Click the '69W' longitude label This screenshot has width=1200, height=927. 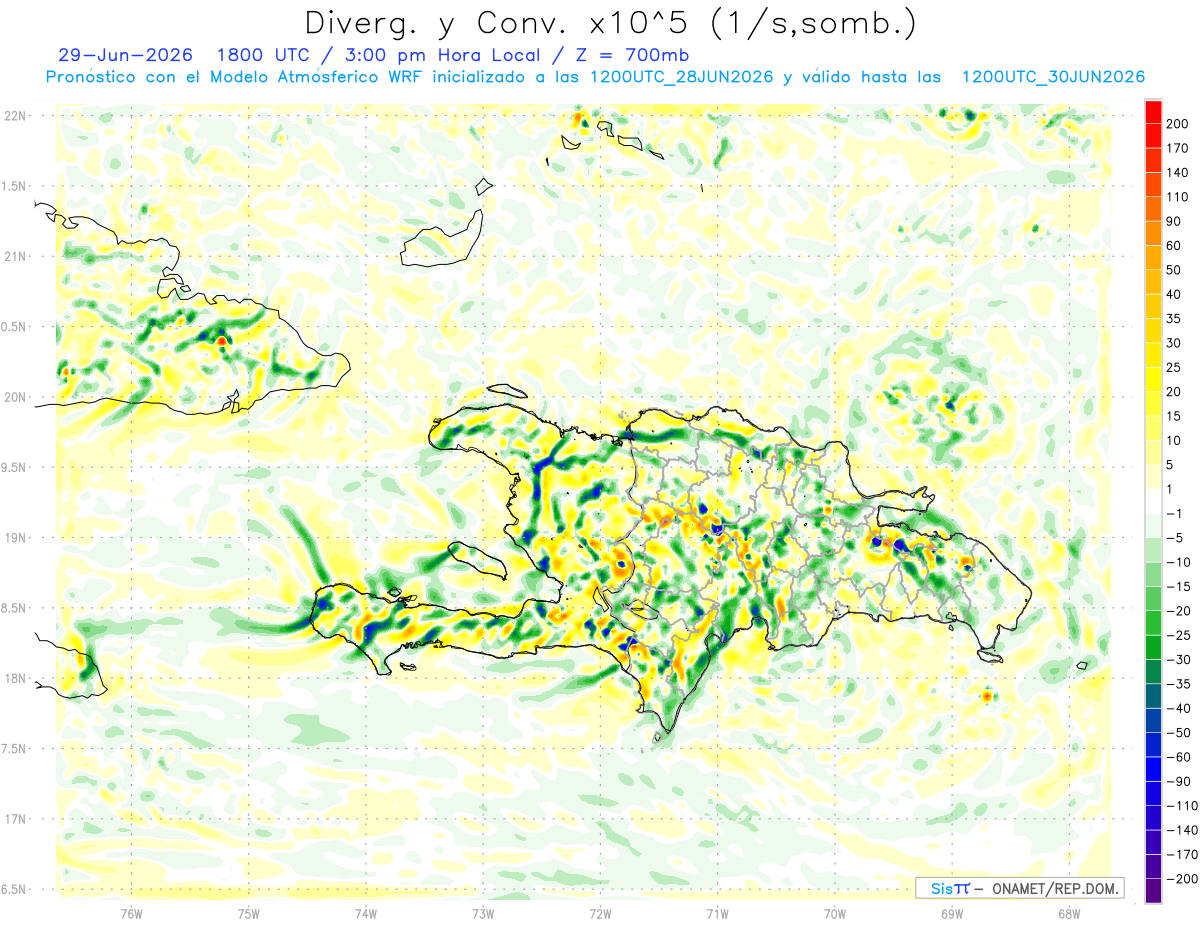[951, 914]
